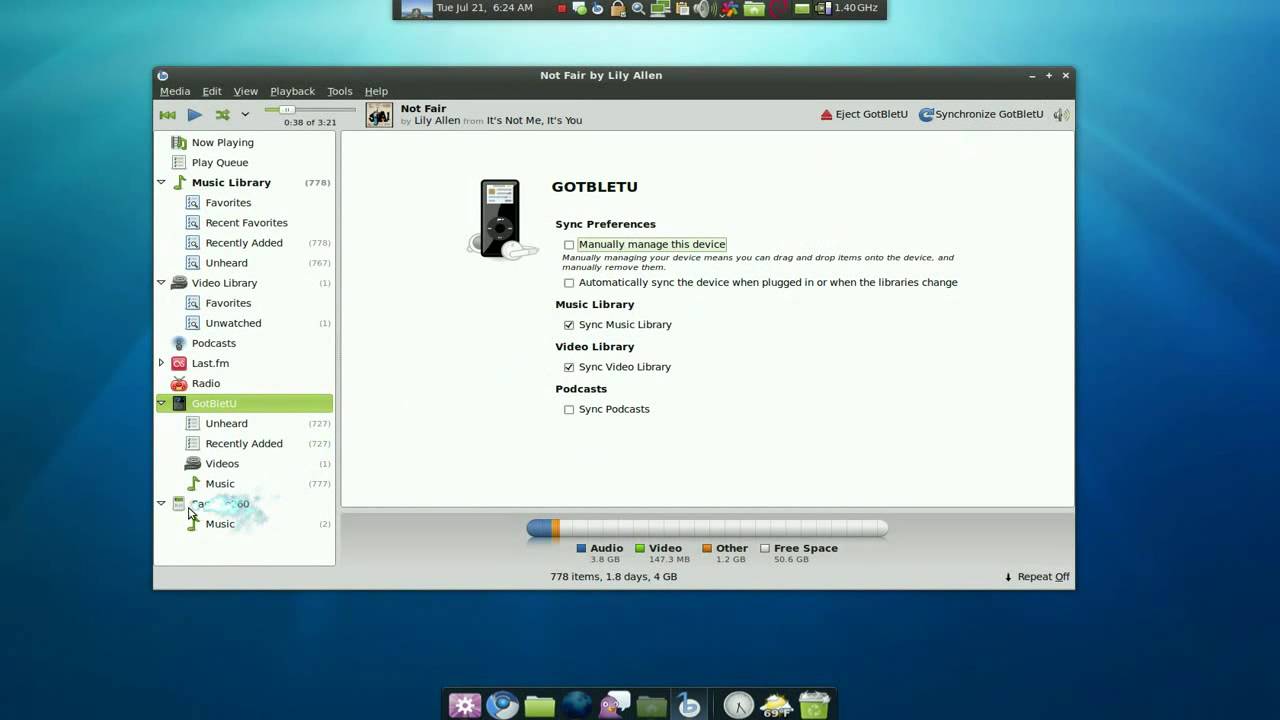Collapse the Music Library tree
The height and width of the screenshot is (720, 1280).
coord(161,183)
